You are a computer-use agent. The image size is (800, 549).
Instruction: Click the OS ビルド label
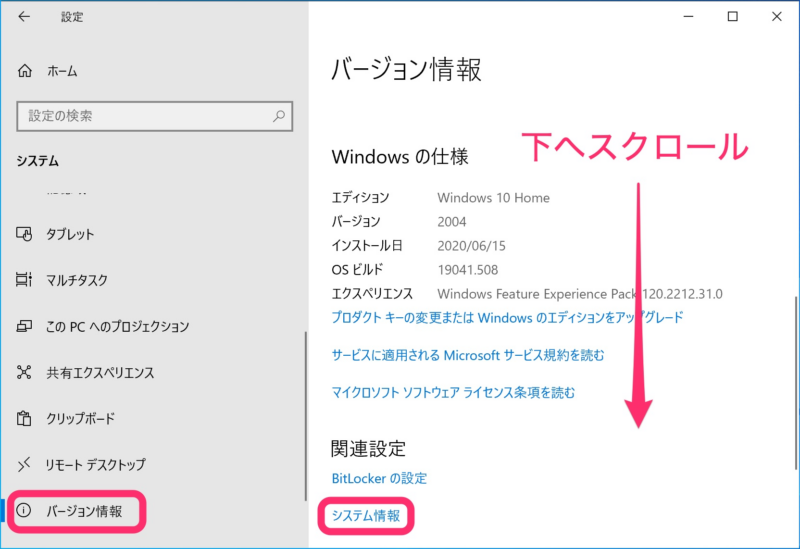(357, 270)
